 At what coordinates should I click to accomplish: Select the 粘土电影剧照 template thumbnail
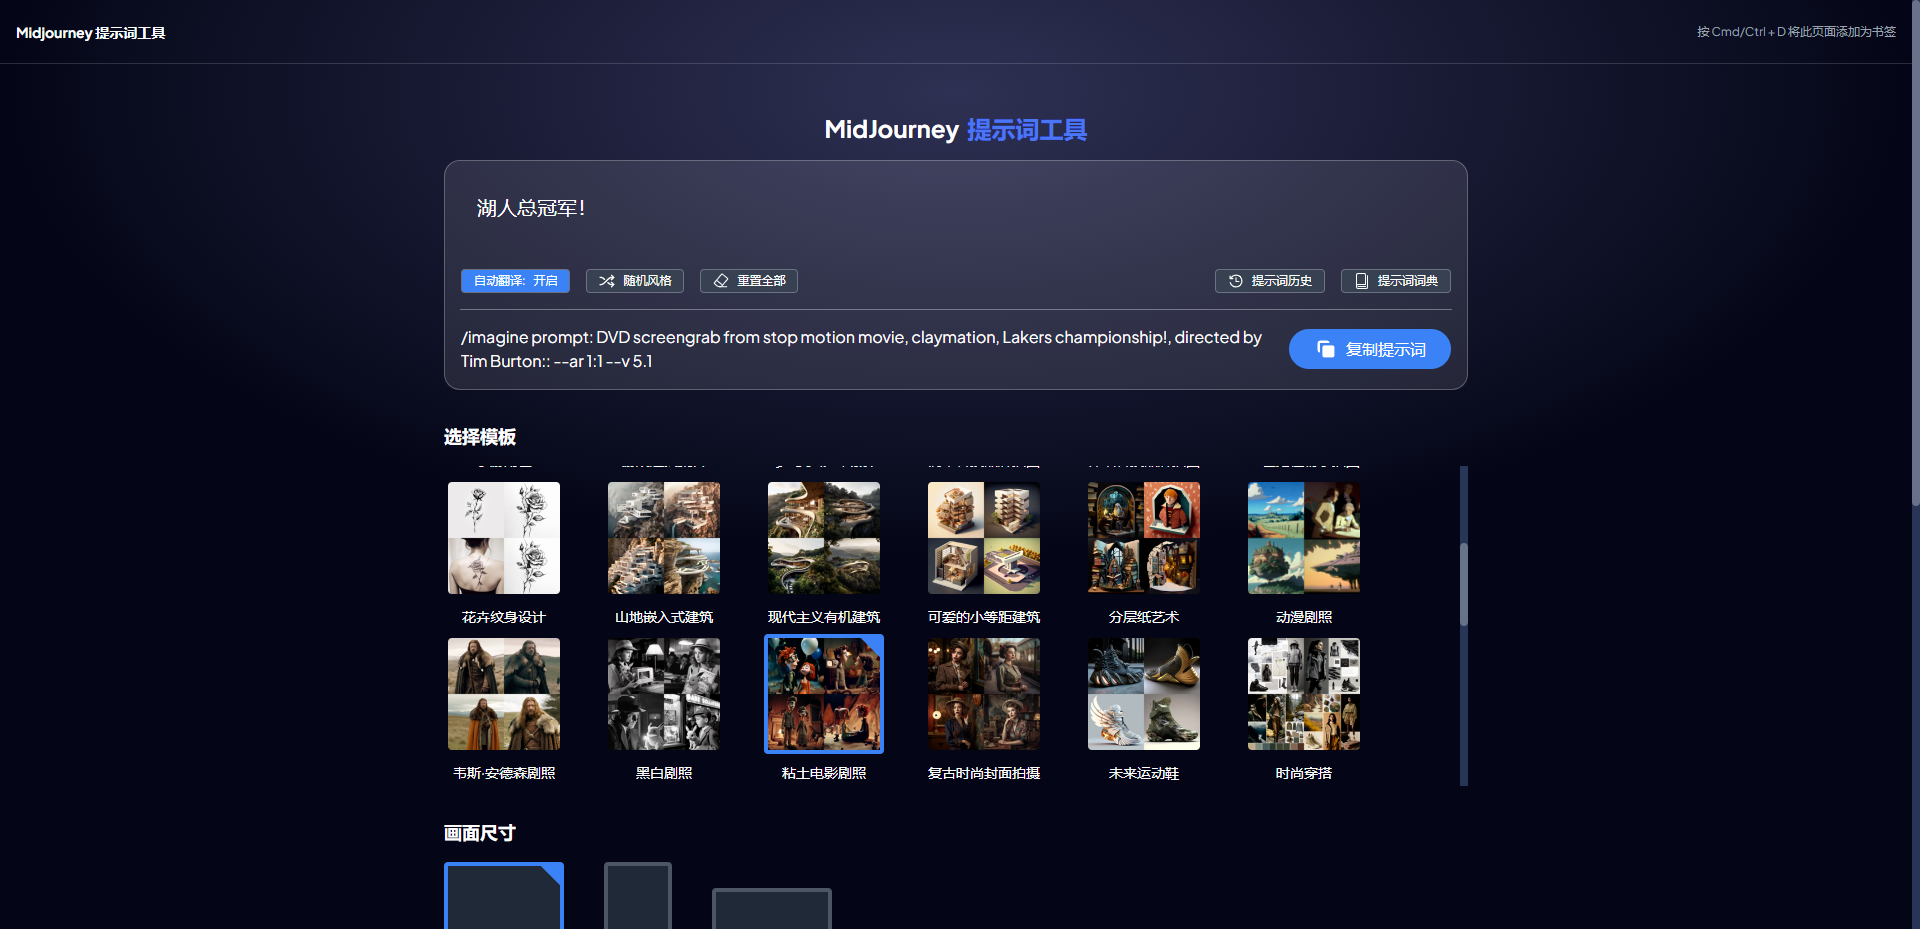[x=824, y=694]
